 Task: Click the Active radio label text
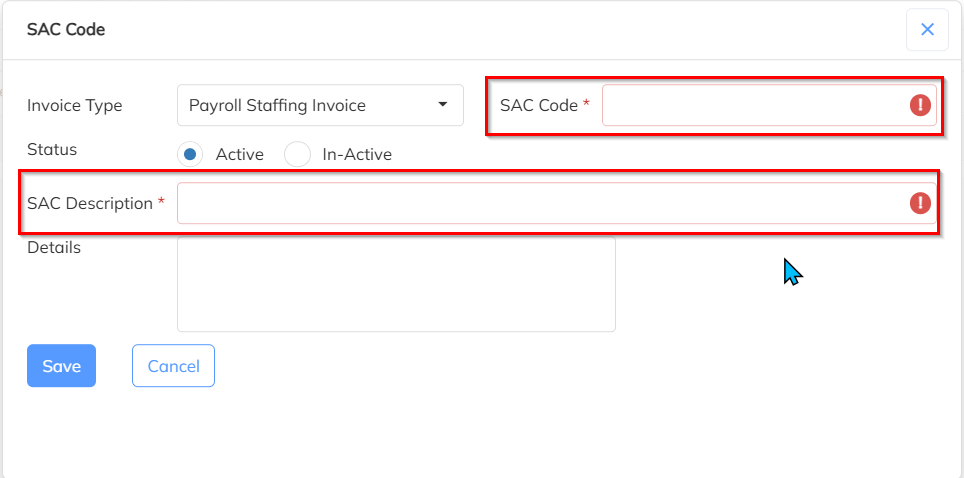240,154
